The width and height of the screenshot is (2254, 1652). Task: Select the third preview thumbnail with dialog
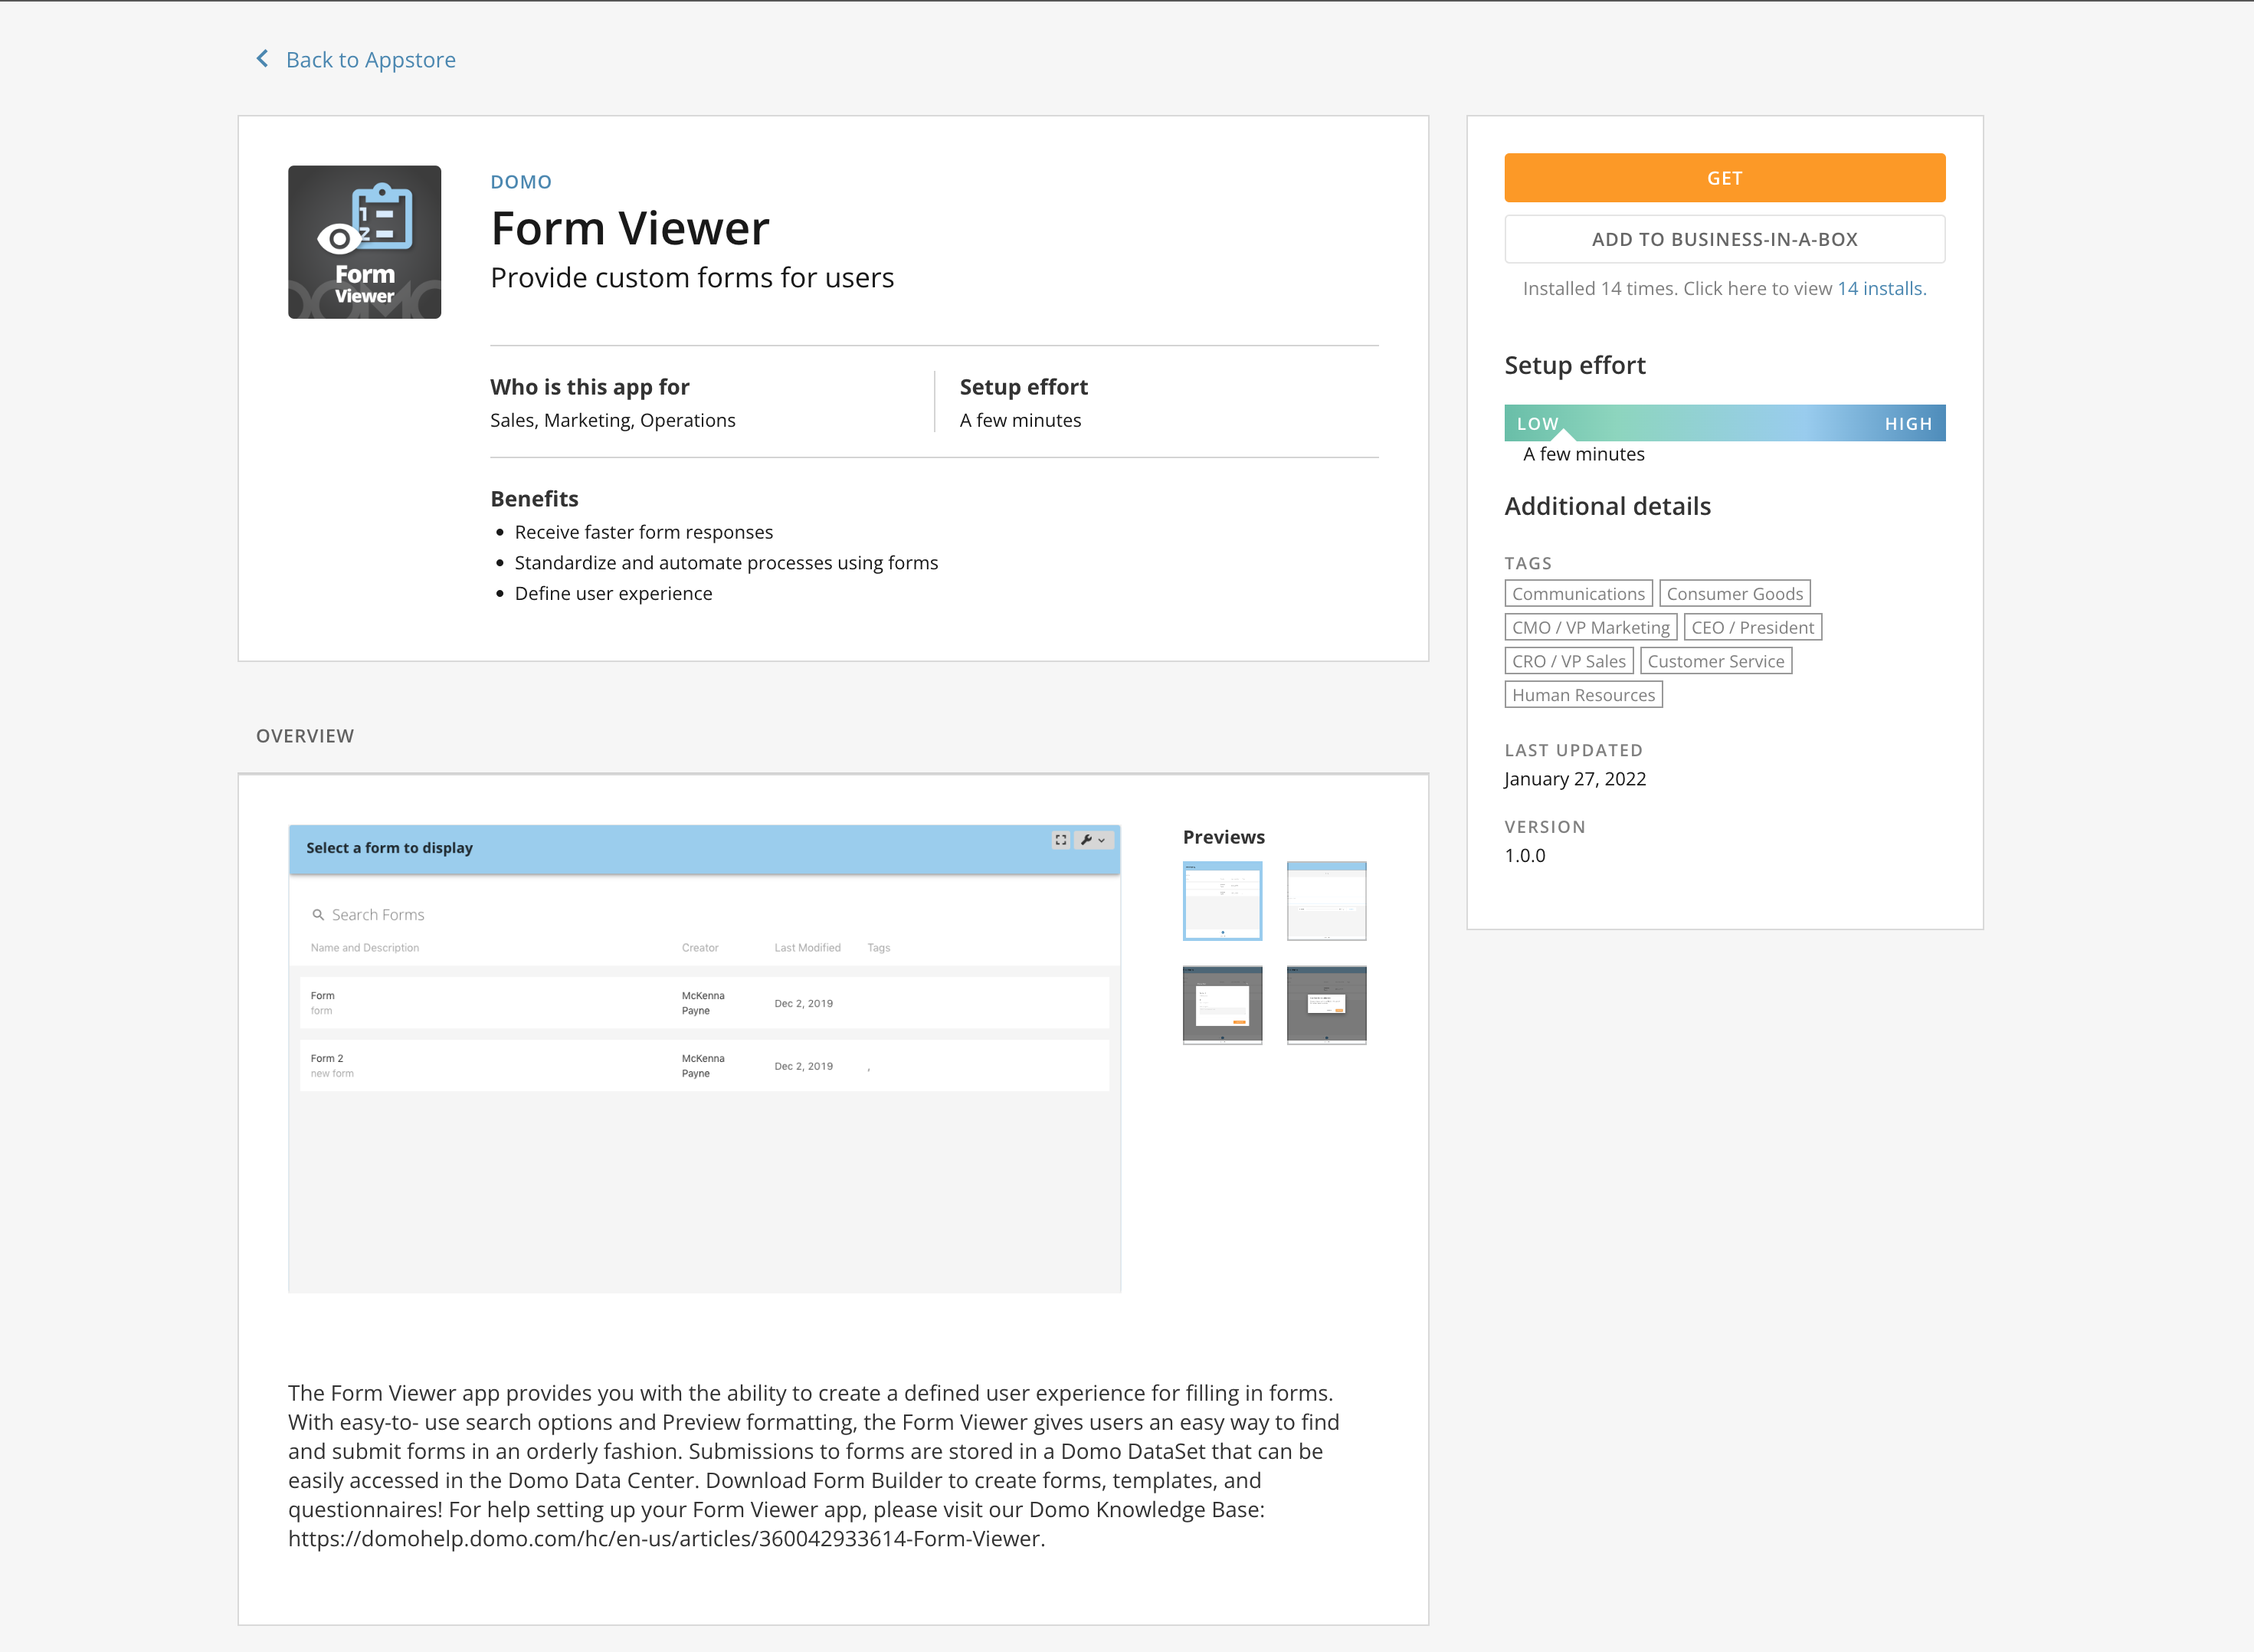tap(1222, 1004)
